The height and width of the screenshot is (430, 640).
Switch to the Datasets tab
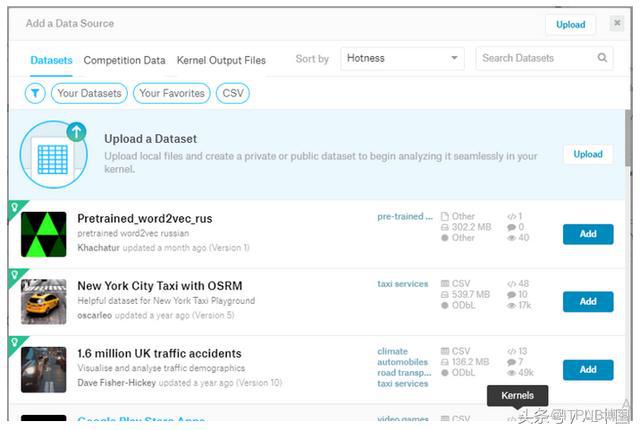(51, 60)
